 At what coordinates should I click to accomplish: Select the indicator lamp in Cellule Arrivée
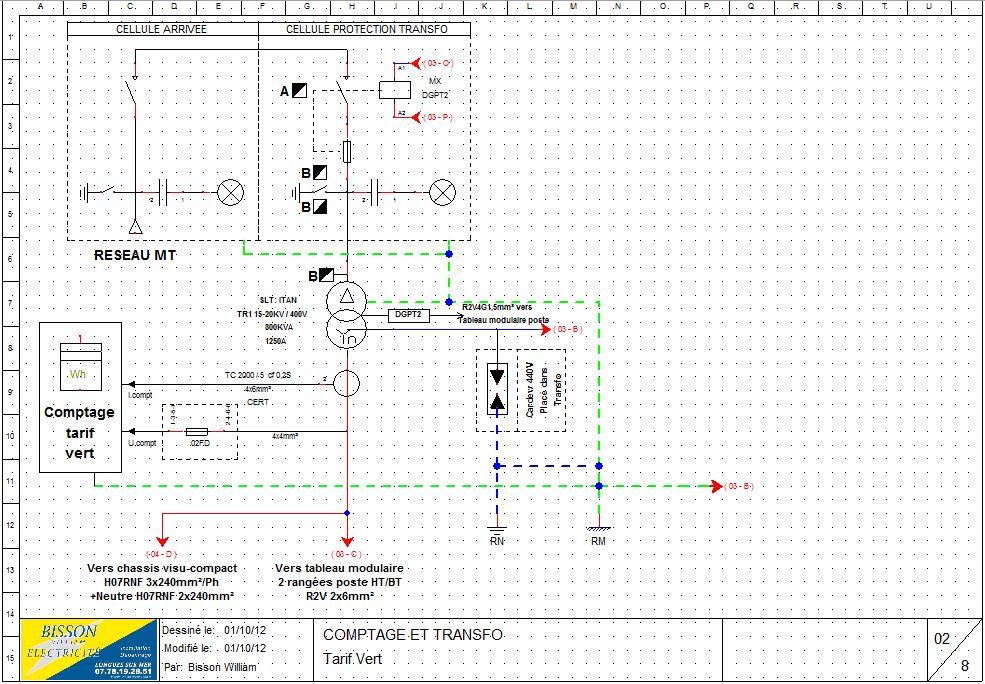pos(231,191)
